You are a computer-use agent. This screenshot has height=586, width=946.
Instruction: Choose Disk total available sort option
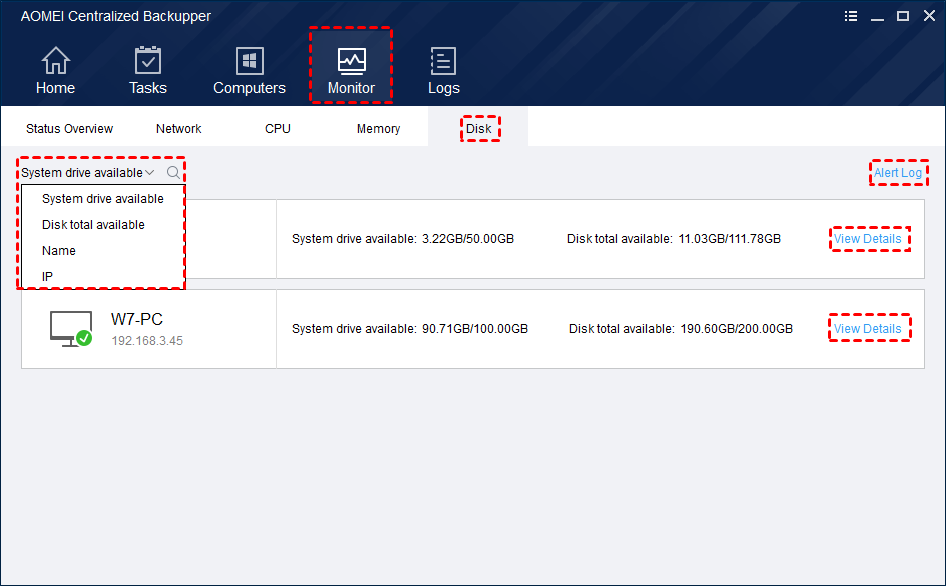103,225
